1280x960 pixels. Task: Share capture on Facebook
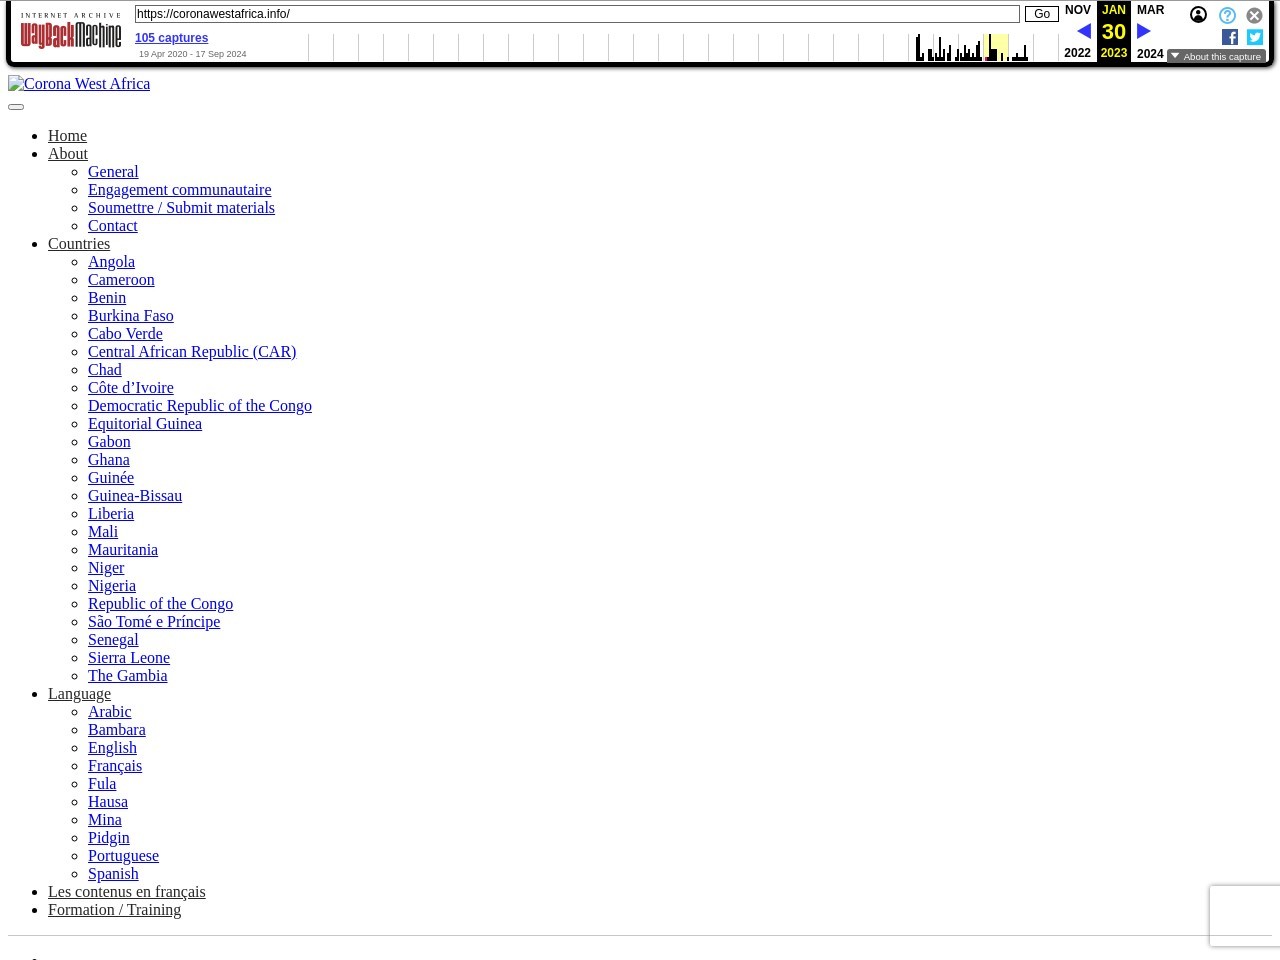click(1230, 37)
